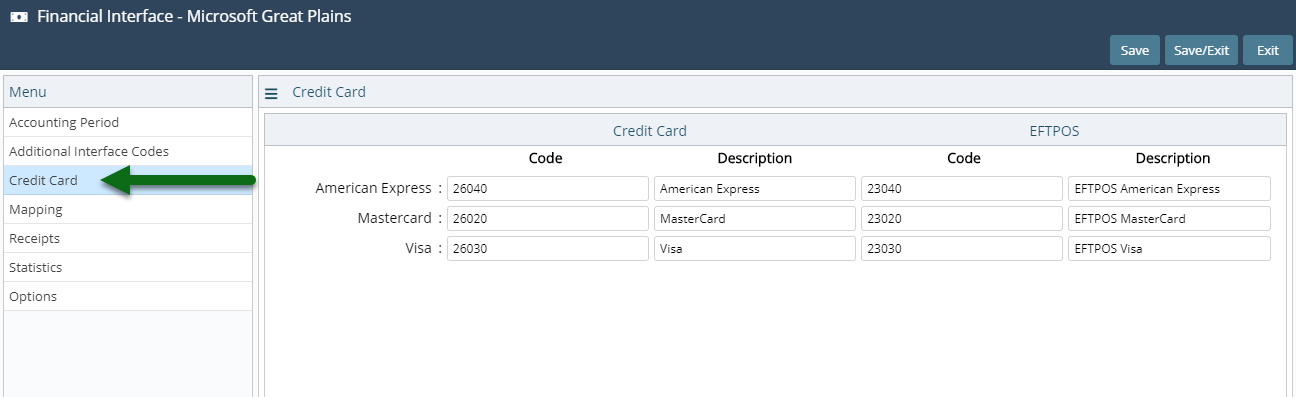Click the Exit button
The height and width of the screenshot is (397, 1296).
1268,50
